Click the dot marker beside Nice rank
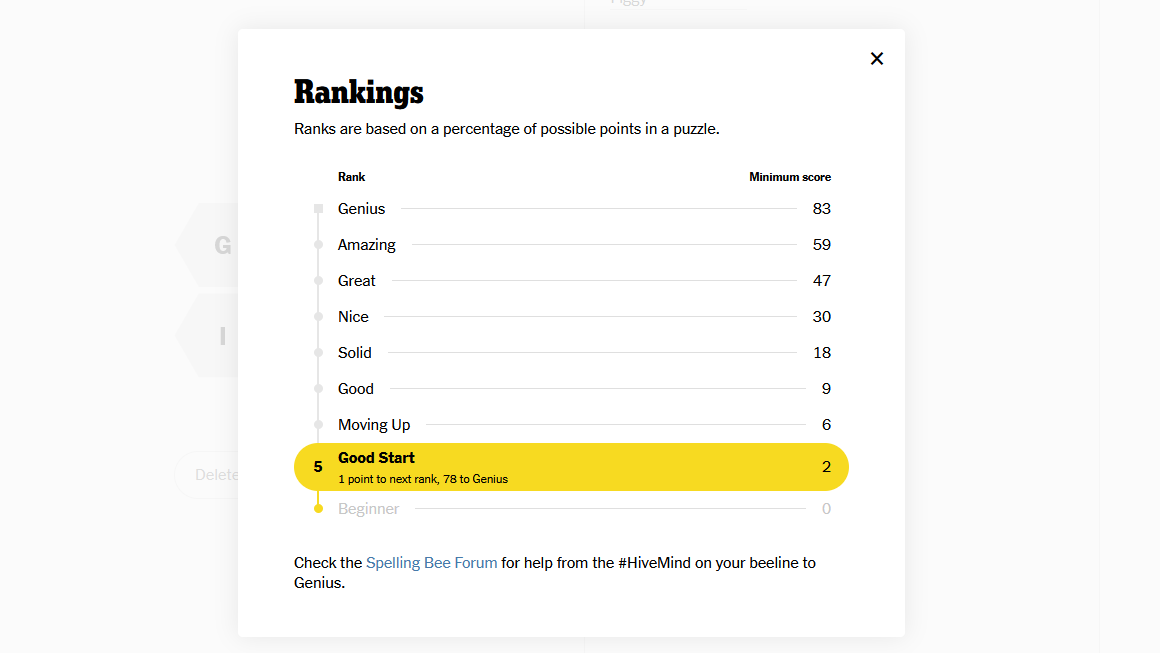Image resolution: width=1160 pixels, height=653 pixels. tap(318, 317)
